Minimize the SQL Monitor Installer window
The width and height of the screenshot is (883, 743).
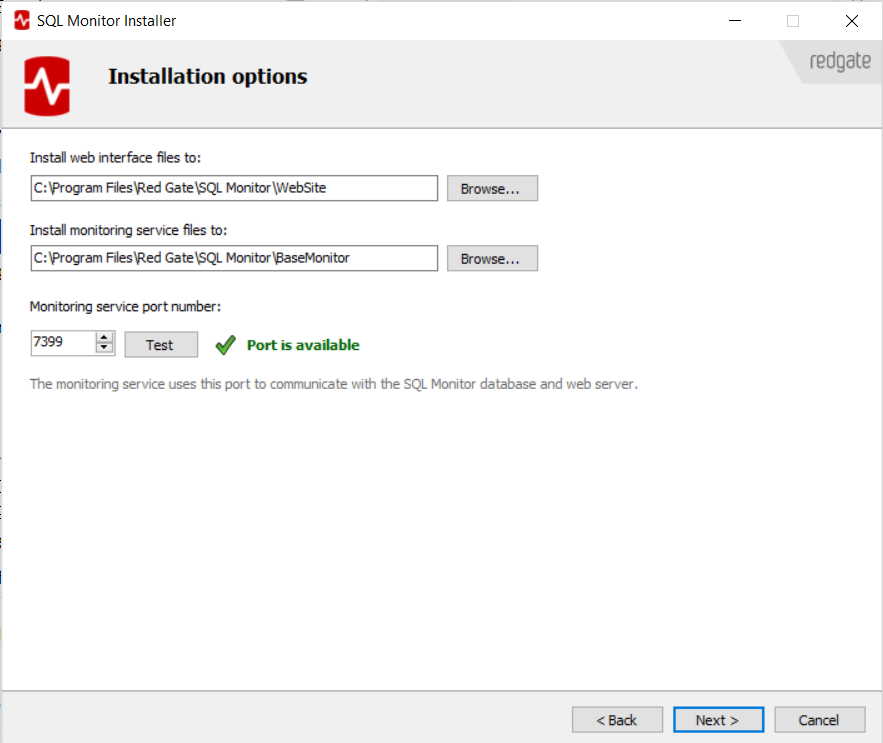point(735,20)
